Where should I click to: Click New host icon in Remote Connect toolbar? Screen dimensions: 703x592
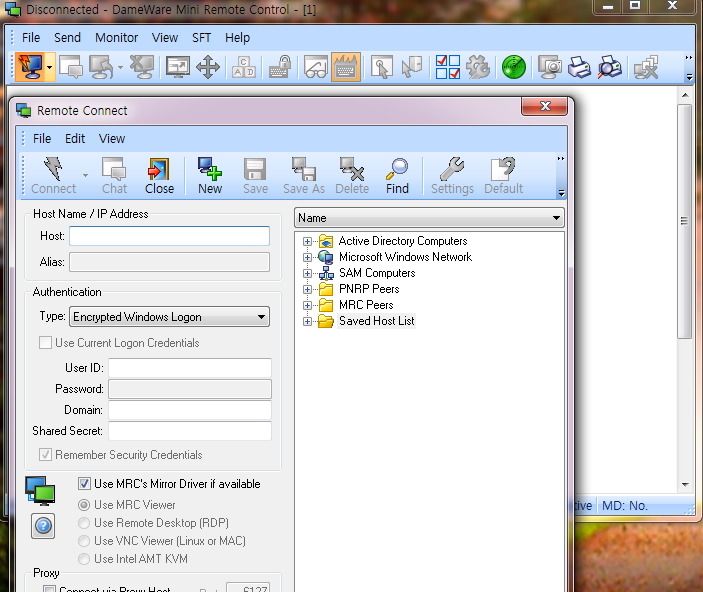pyautogui.click(x=210, y=175)
